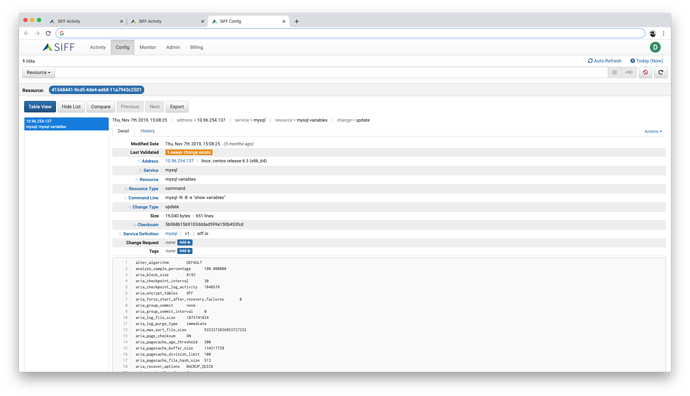690x396 pixels.
Task: Close the second SIFF Activity tab
Action: [202, 21]
